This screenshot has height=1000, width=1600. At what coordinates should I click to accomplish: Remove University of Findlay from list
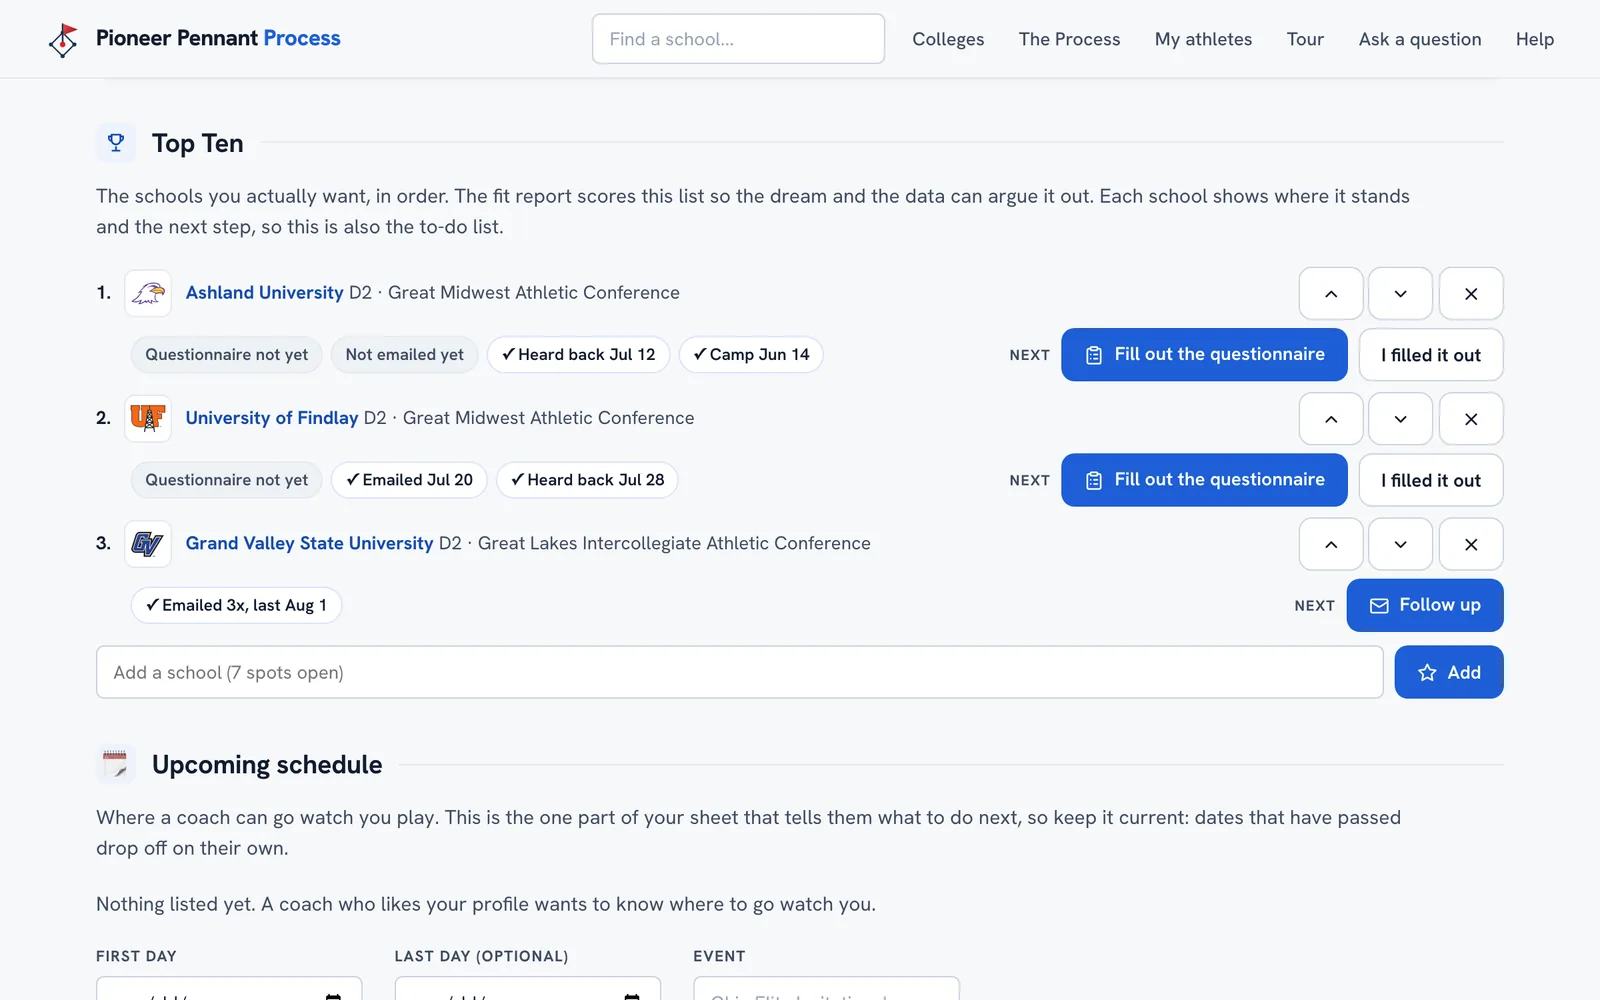pyautogui.click(x=1471, y=419)
